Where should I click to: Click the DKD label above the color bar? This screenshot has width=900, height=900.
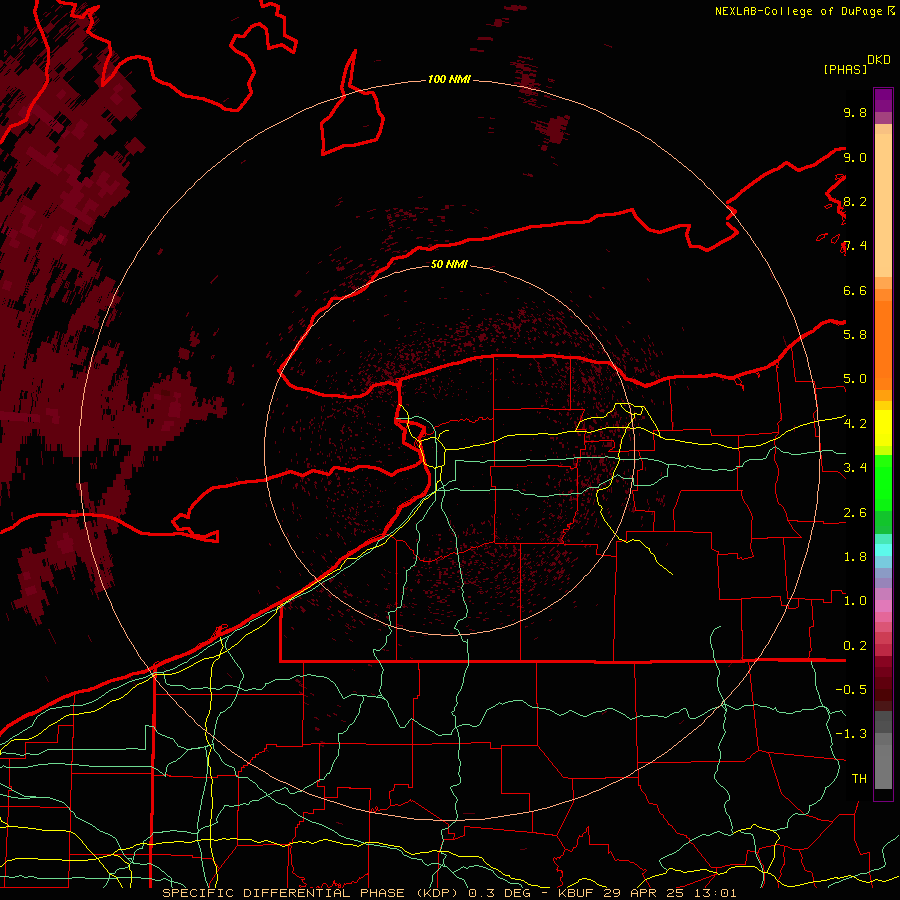coord(879,60)
